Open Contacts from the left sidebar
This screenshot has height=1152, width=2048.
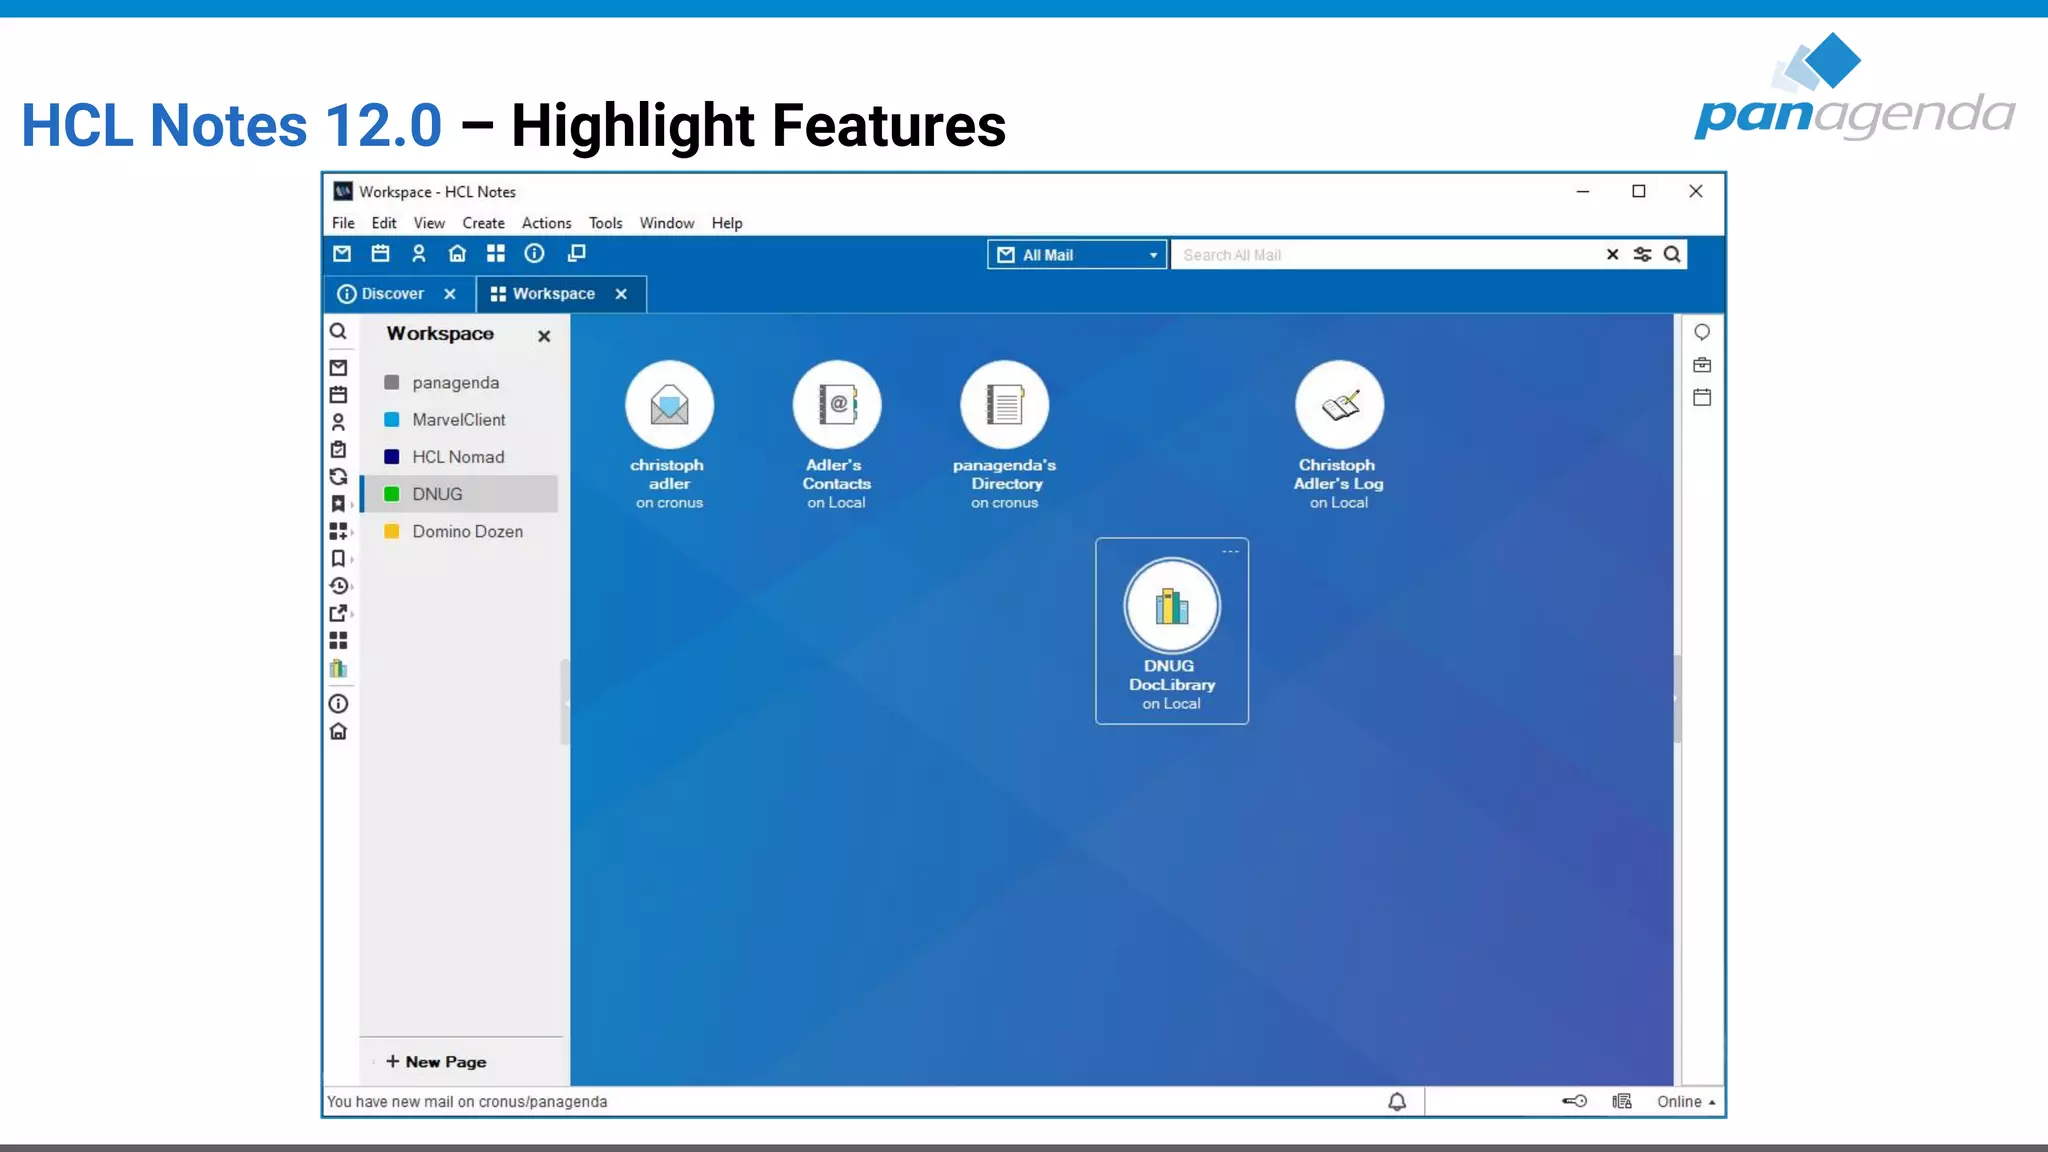click(x=338, y=422)
